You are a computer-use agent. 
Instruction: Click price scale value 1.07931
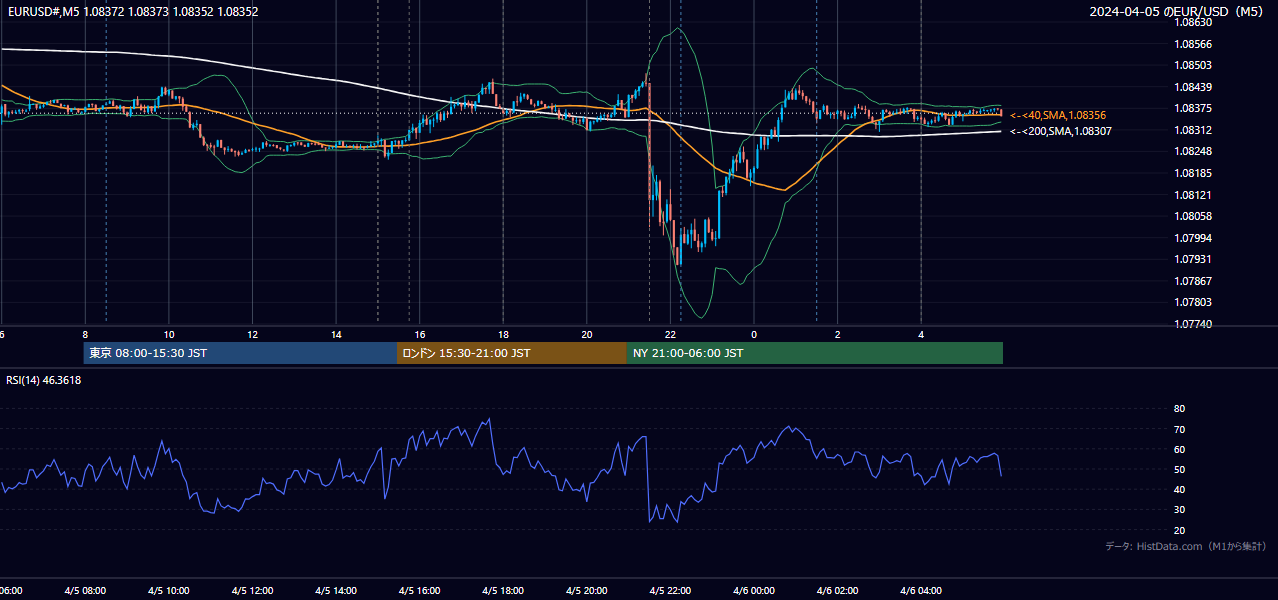1191,259
